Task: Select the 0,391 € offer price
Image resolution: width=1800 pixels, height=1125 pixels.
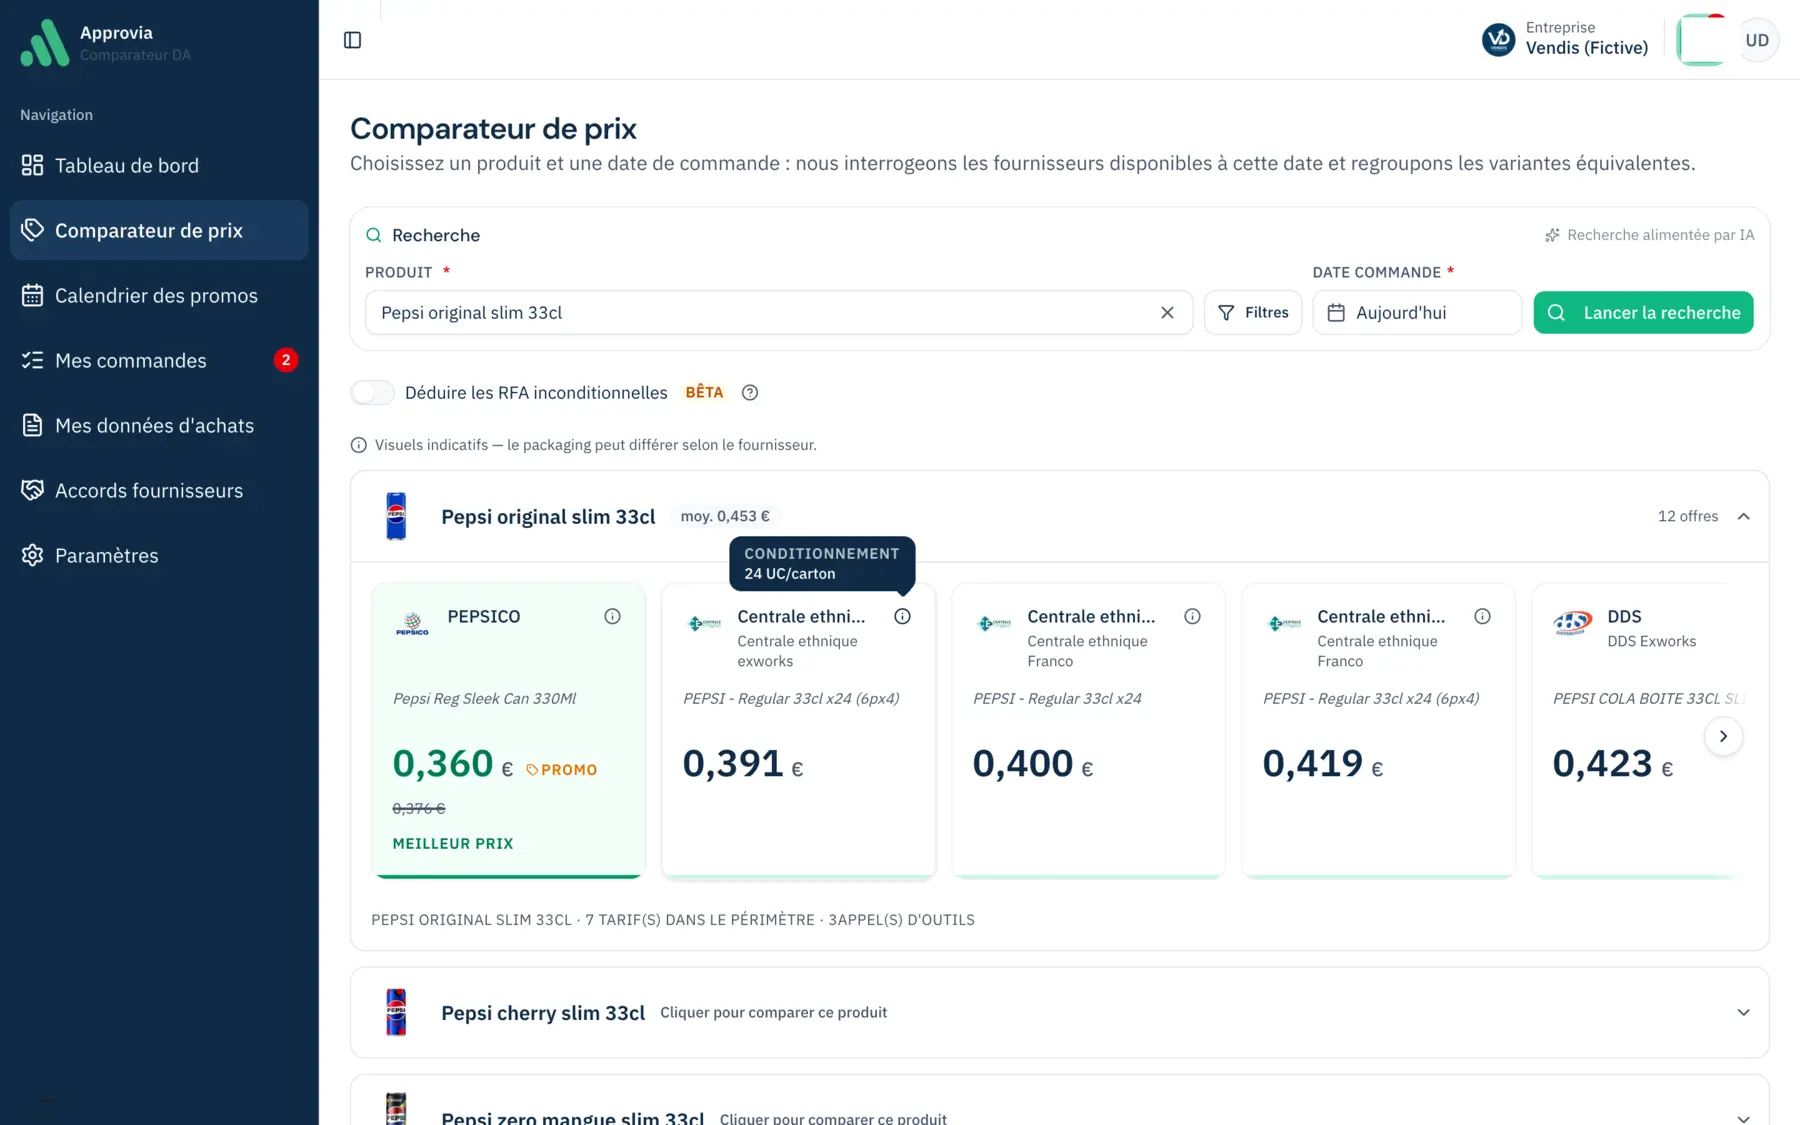Action: click(x=743, y=764)
